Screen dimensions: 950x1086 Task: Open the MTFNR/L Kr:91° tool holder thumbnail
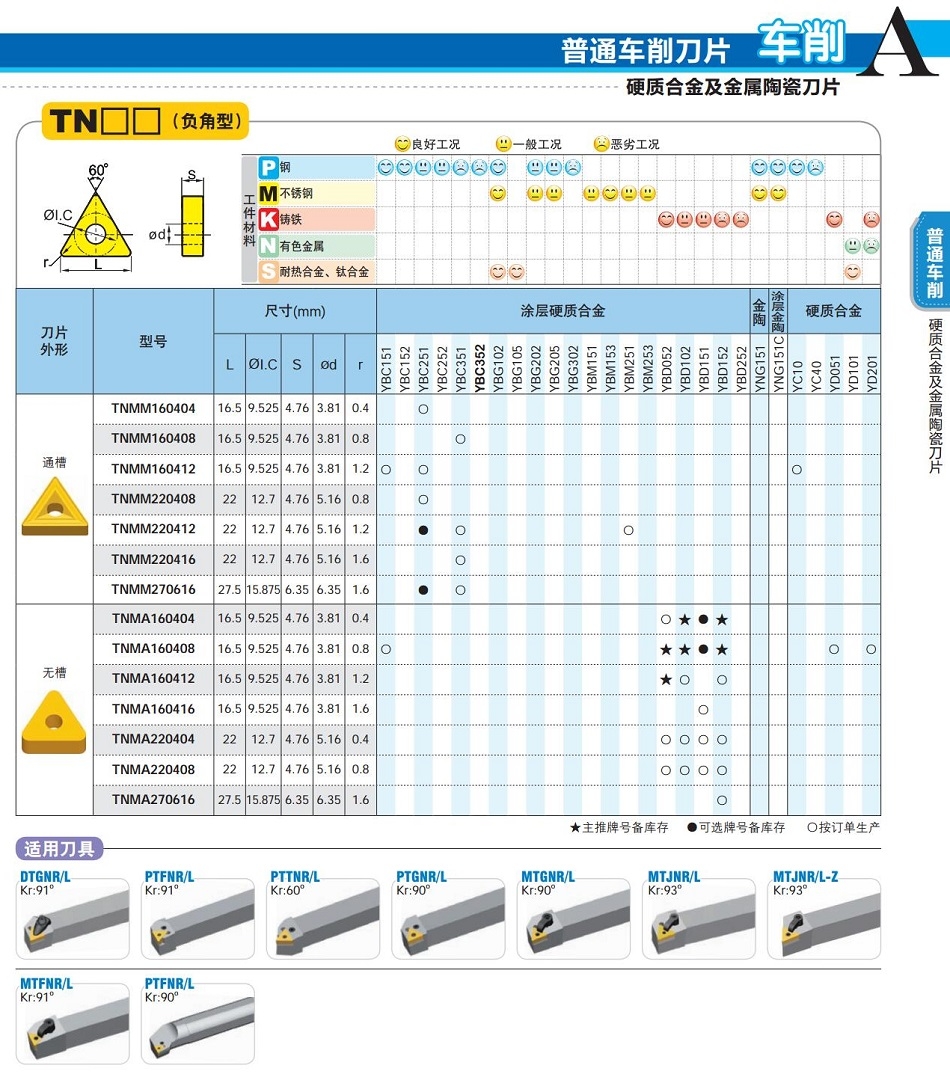coord(73,1024)
